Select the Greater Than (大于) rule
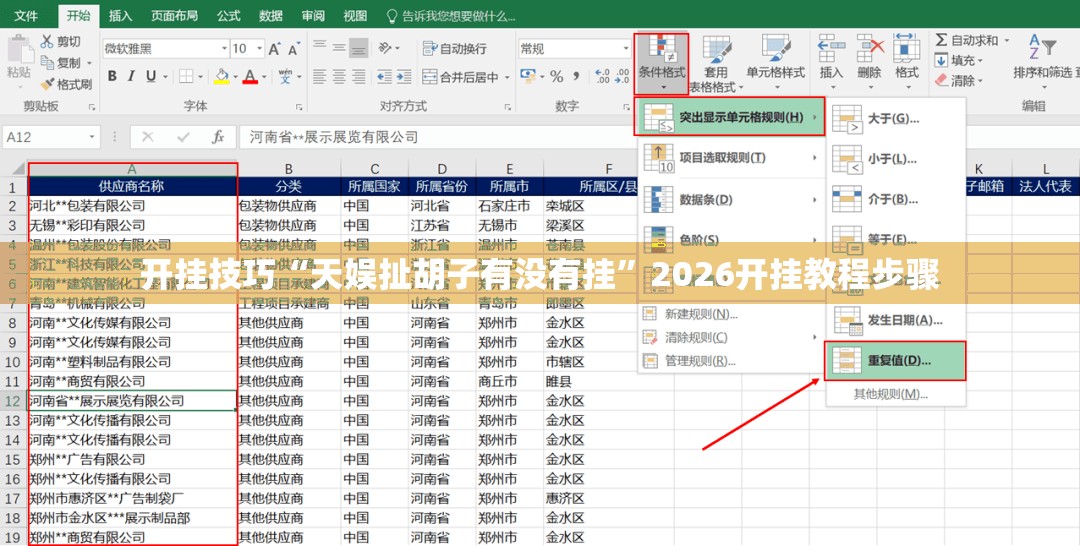Viewport: 1080px width, 546px height. coord(895,119)
